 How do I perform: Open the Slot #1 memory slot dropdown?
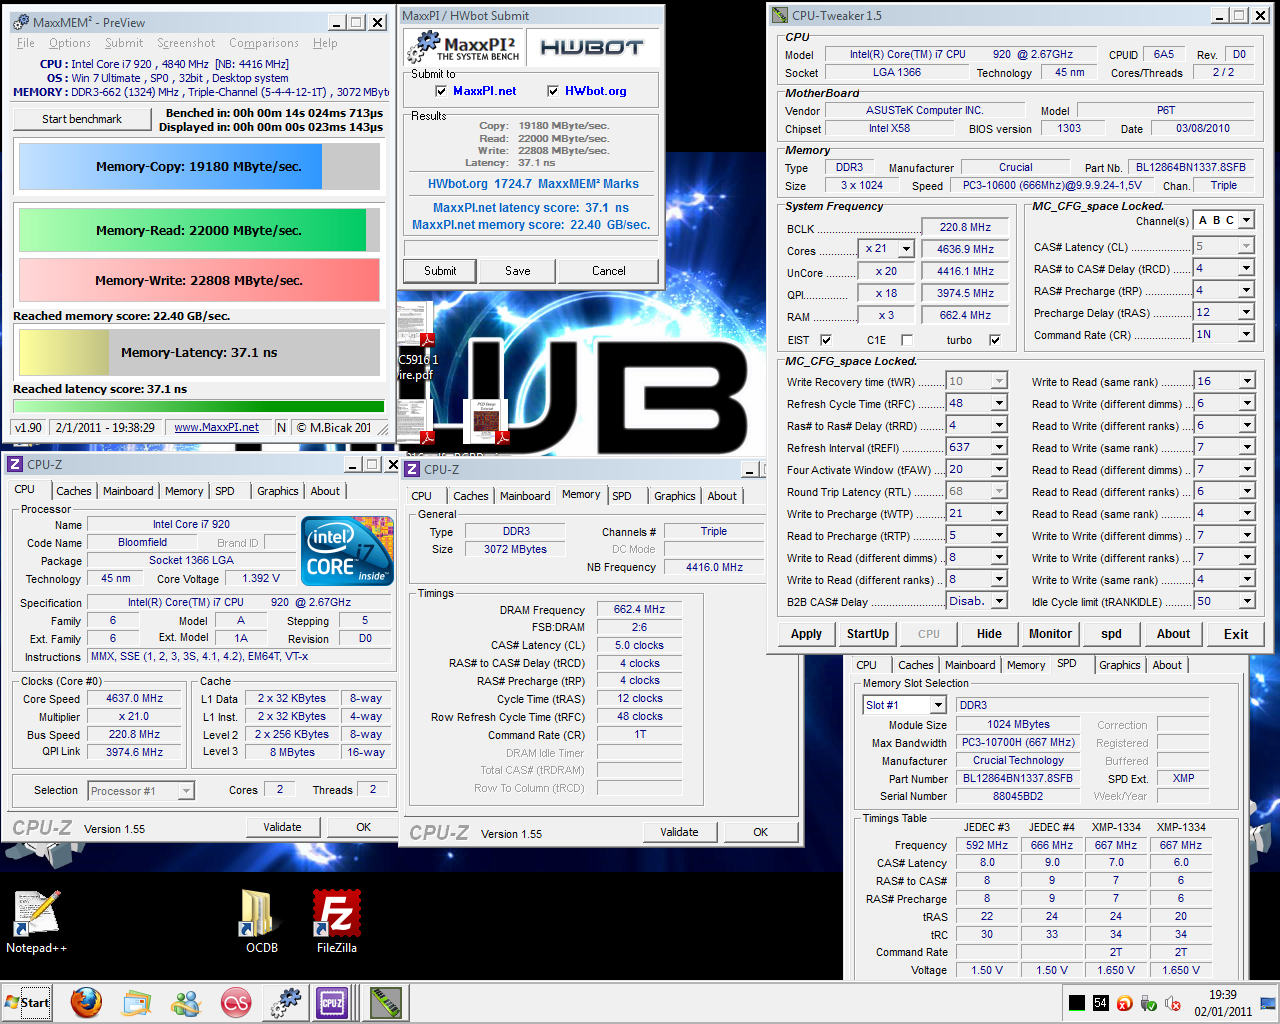click(937, 705)
